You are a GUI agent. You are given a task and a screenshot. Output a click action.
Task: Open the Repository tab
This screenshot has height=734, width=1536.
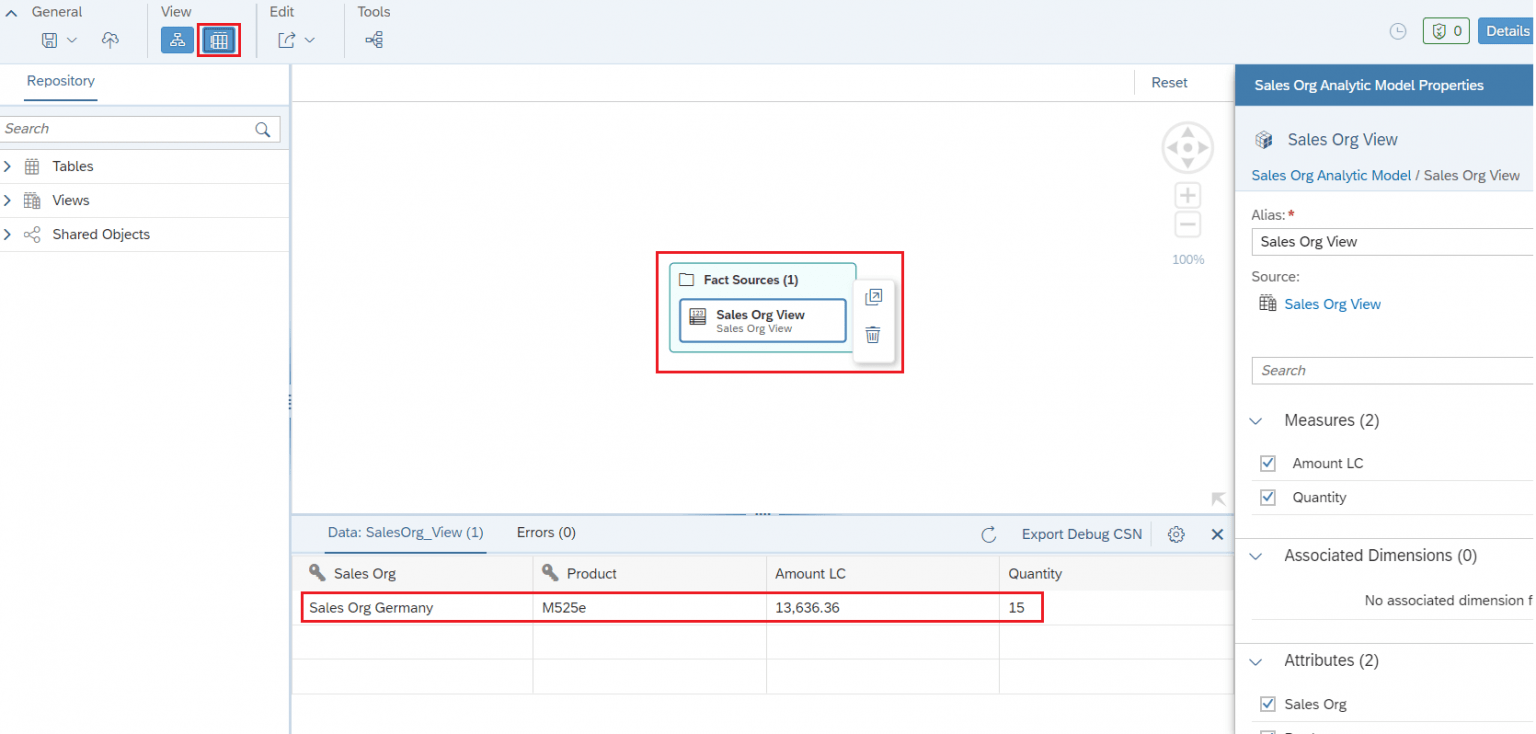pos(60,81)
